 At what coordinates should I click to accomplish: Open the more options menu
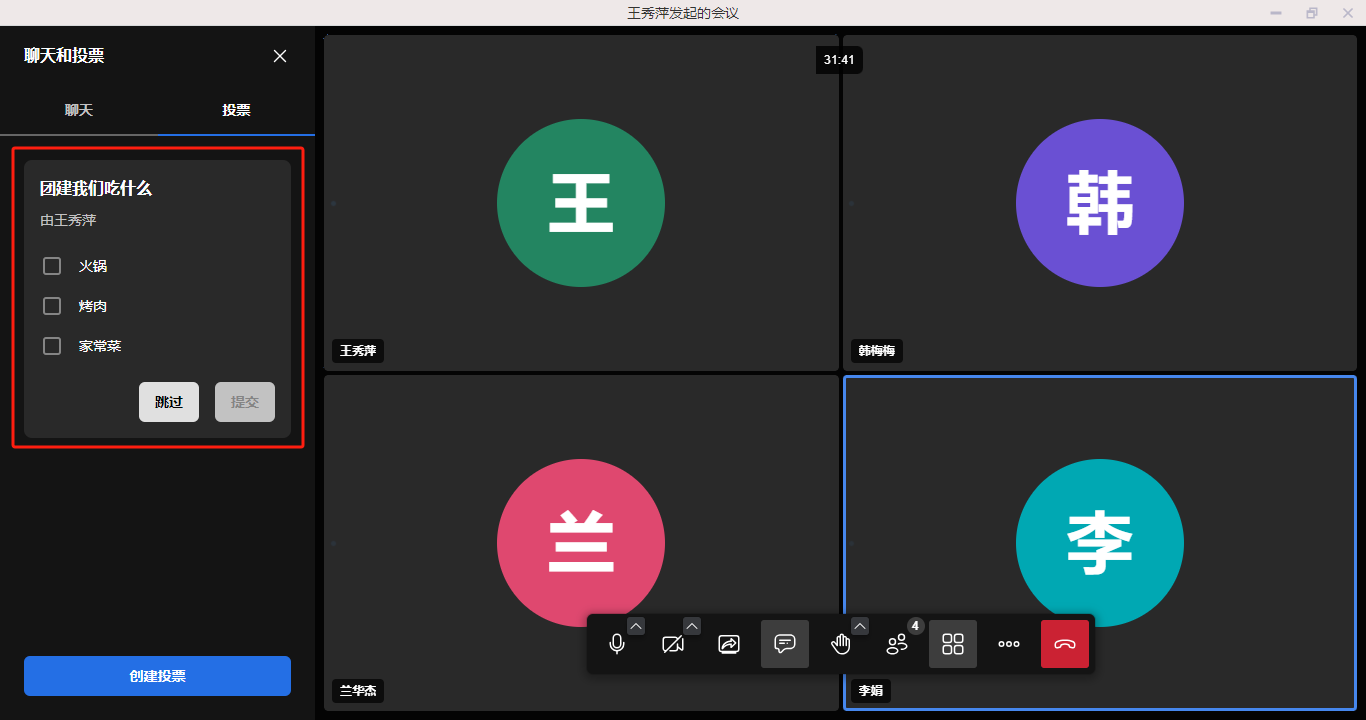point(1009,644)
